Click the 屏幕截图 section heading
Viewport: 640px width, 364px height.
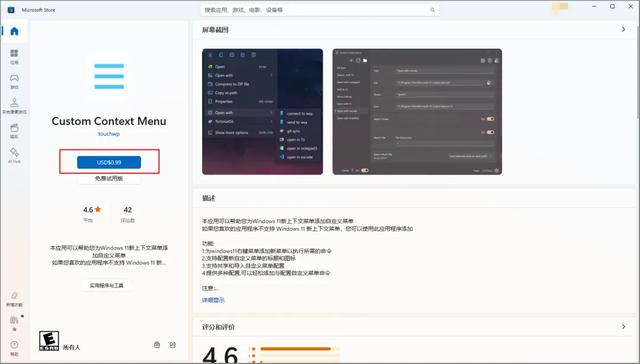coord(216,30)
